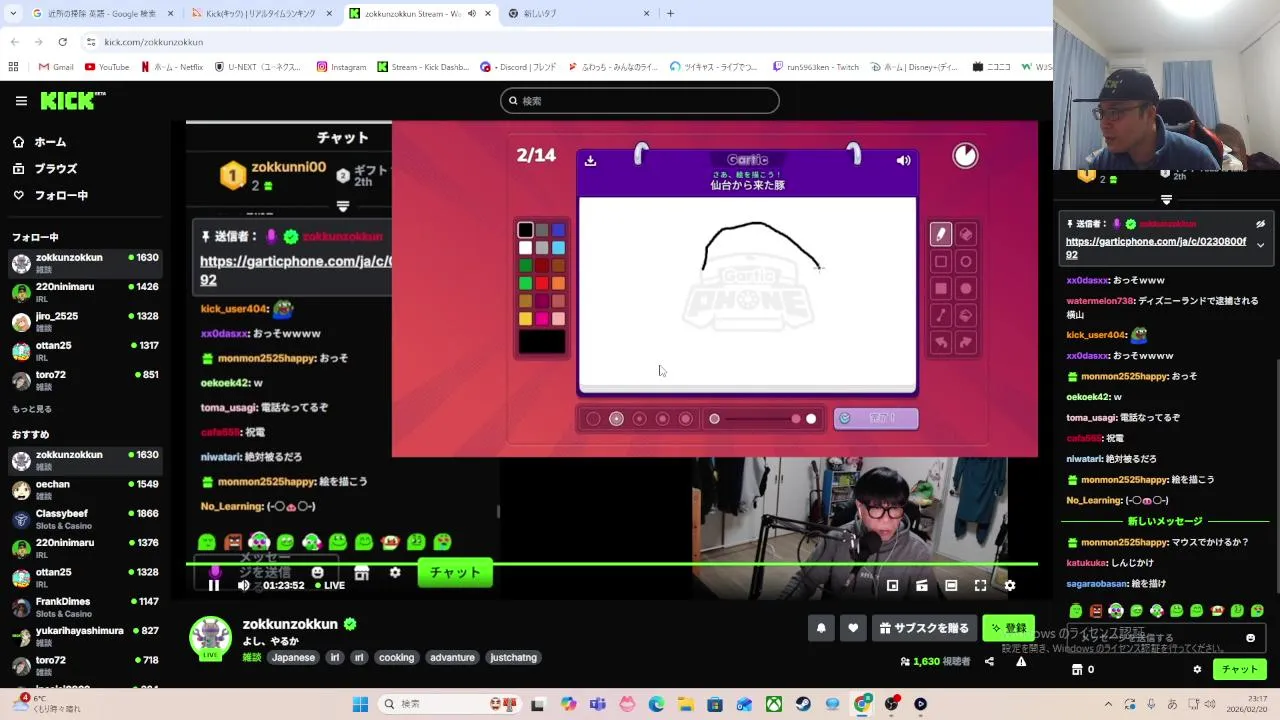Pick the blue color swatch

[x=558, y=230]
